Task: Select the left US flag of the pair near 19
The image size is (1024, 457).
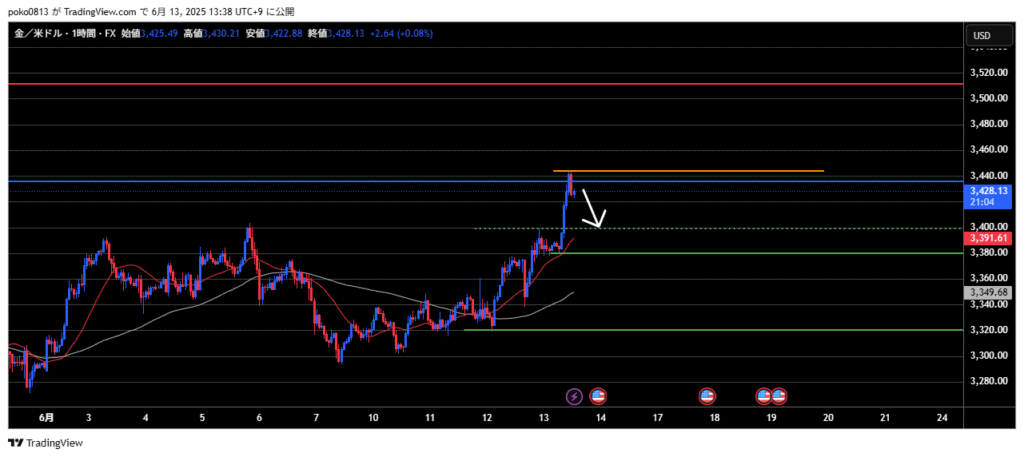Action: pos(764,396)
